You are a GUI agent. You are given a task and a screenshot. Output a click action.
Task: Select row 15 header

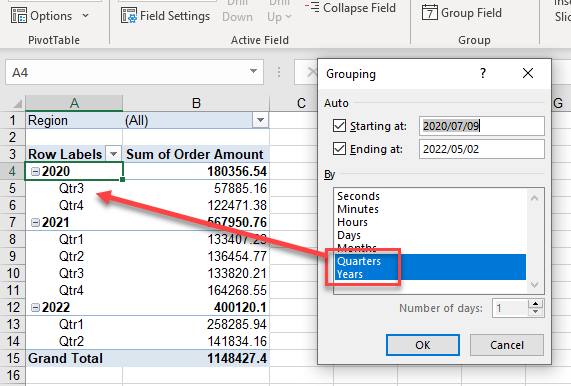12,358
